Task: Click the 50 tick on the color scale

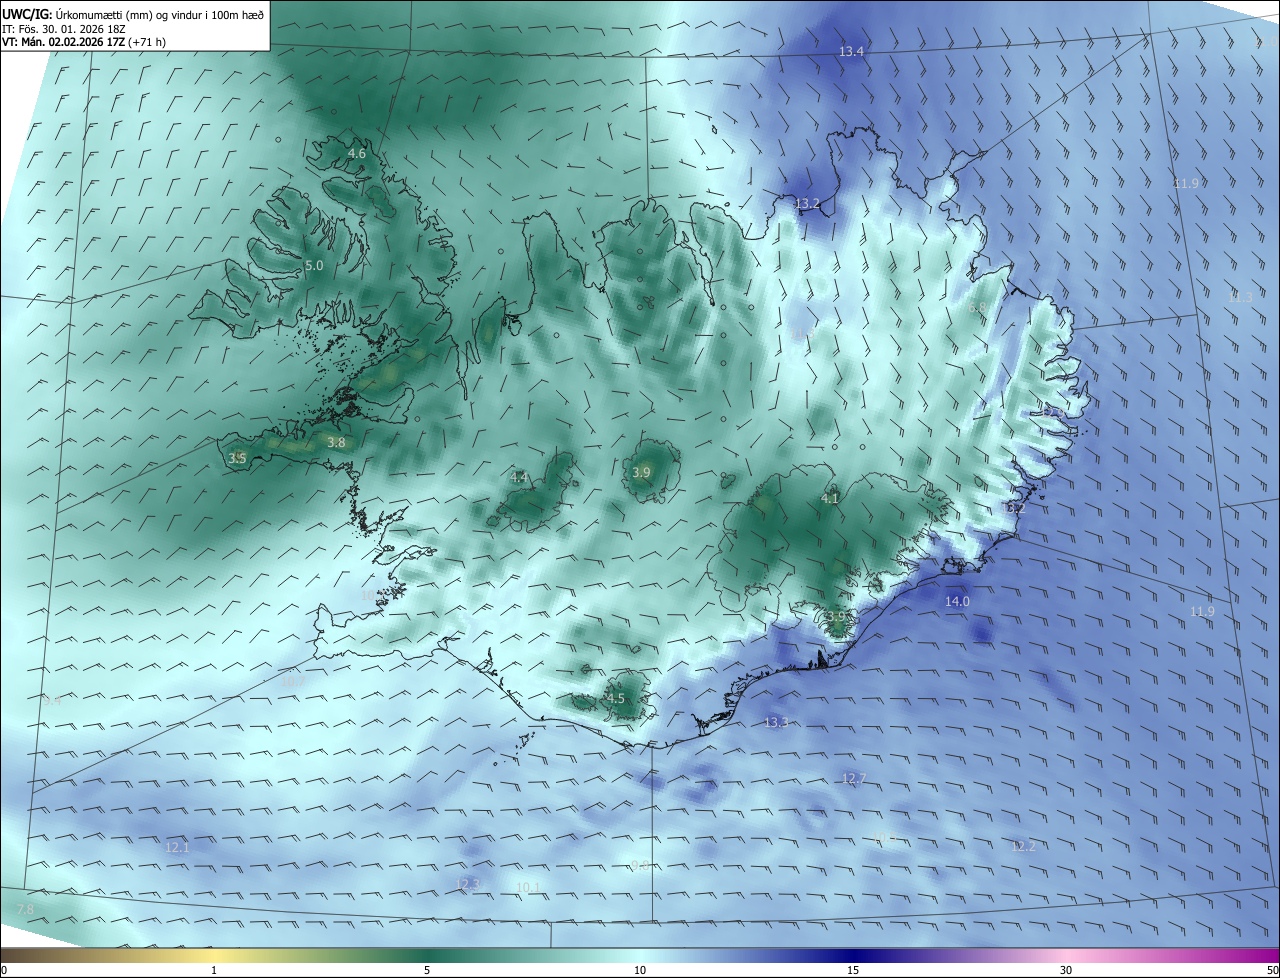Action: (1272, 970)
